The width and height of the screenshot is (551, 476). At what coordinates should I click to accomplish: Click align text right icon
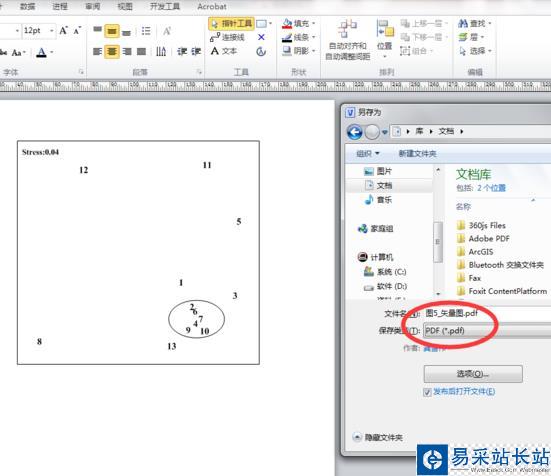pyautogui.click(x=127, y=52)
